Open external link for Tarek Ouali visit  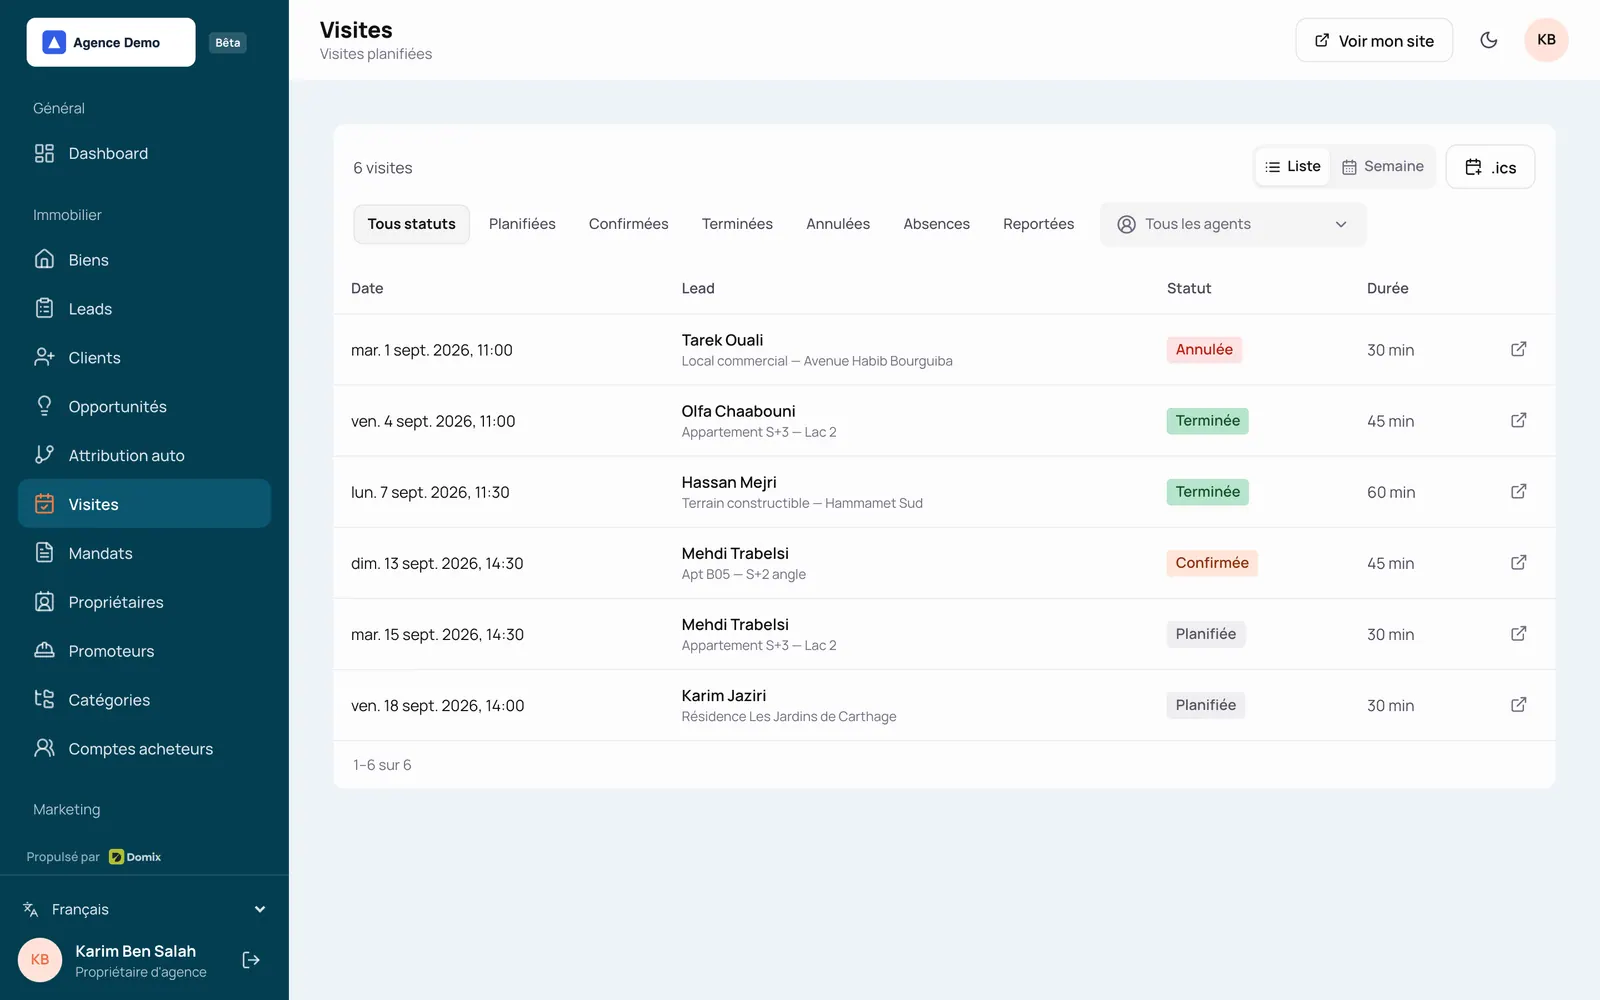pos(1518,349)
